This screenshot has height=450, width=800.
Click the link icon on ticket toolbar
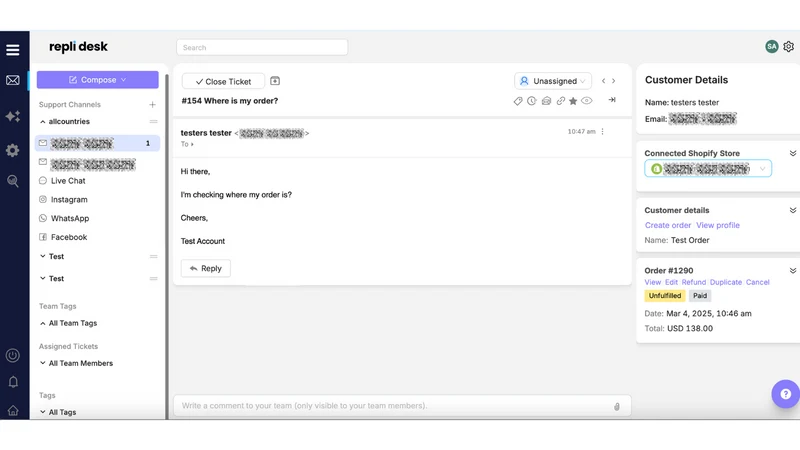[560, 101]
